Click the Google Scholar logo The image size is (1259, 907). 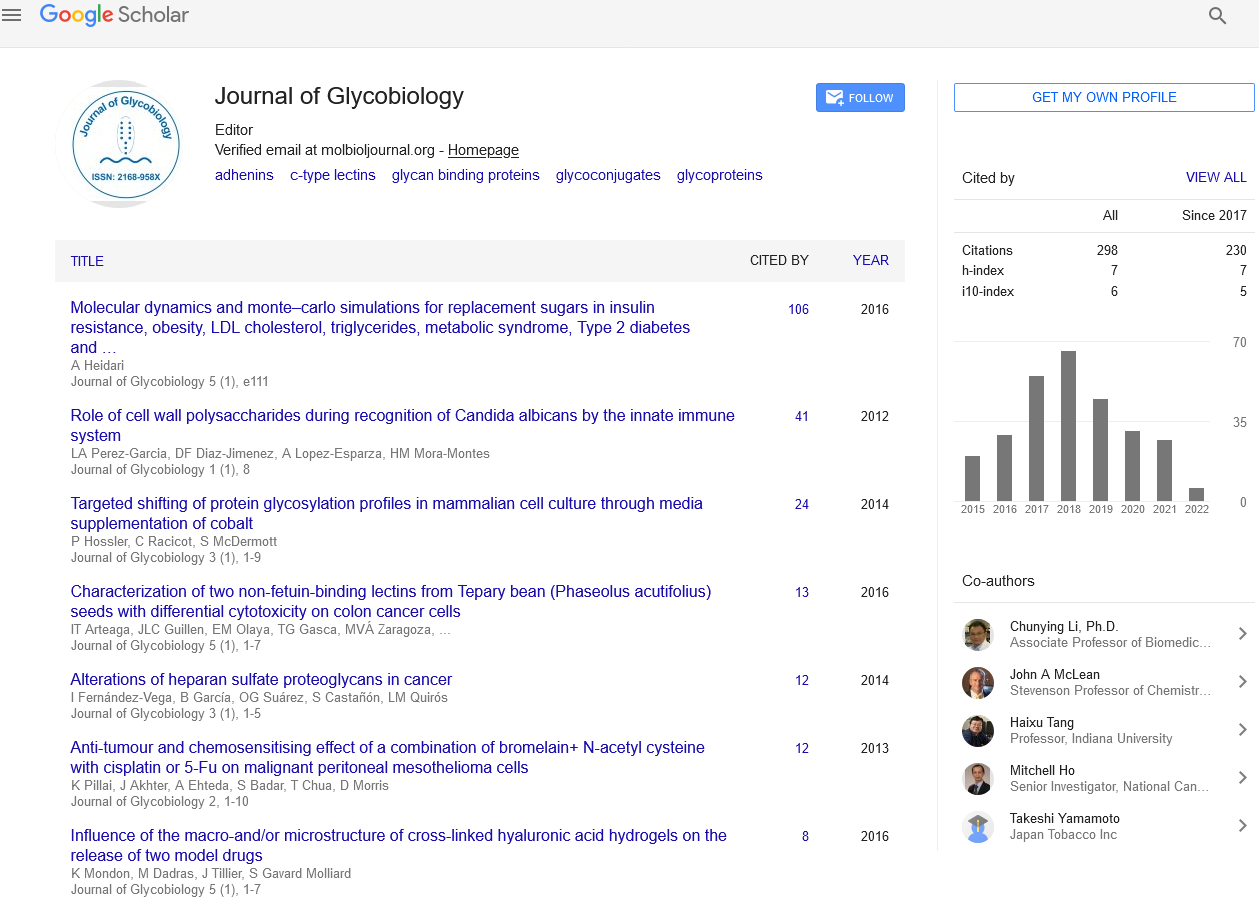point(114,15)
